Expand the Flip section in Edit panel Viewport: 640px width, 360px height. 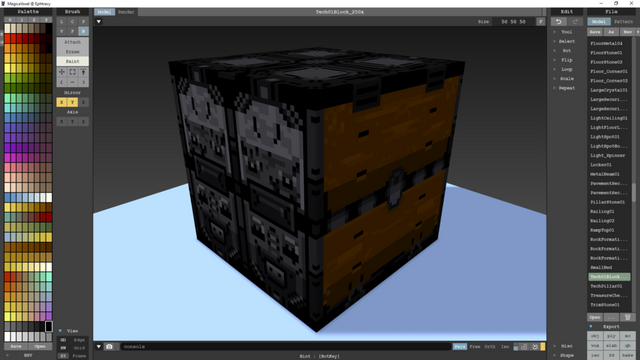567,60
